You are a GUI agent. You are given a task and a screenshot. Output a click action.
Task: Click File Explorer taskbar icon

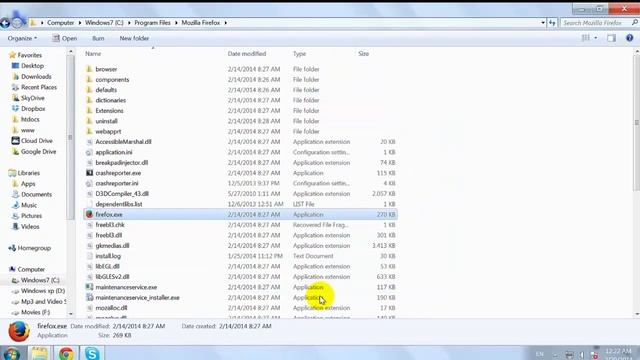tap(40, 353)
